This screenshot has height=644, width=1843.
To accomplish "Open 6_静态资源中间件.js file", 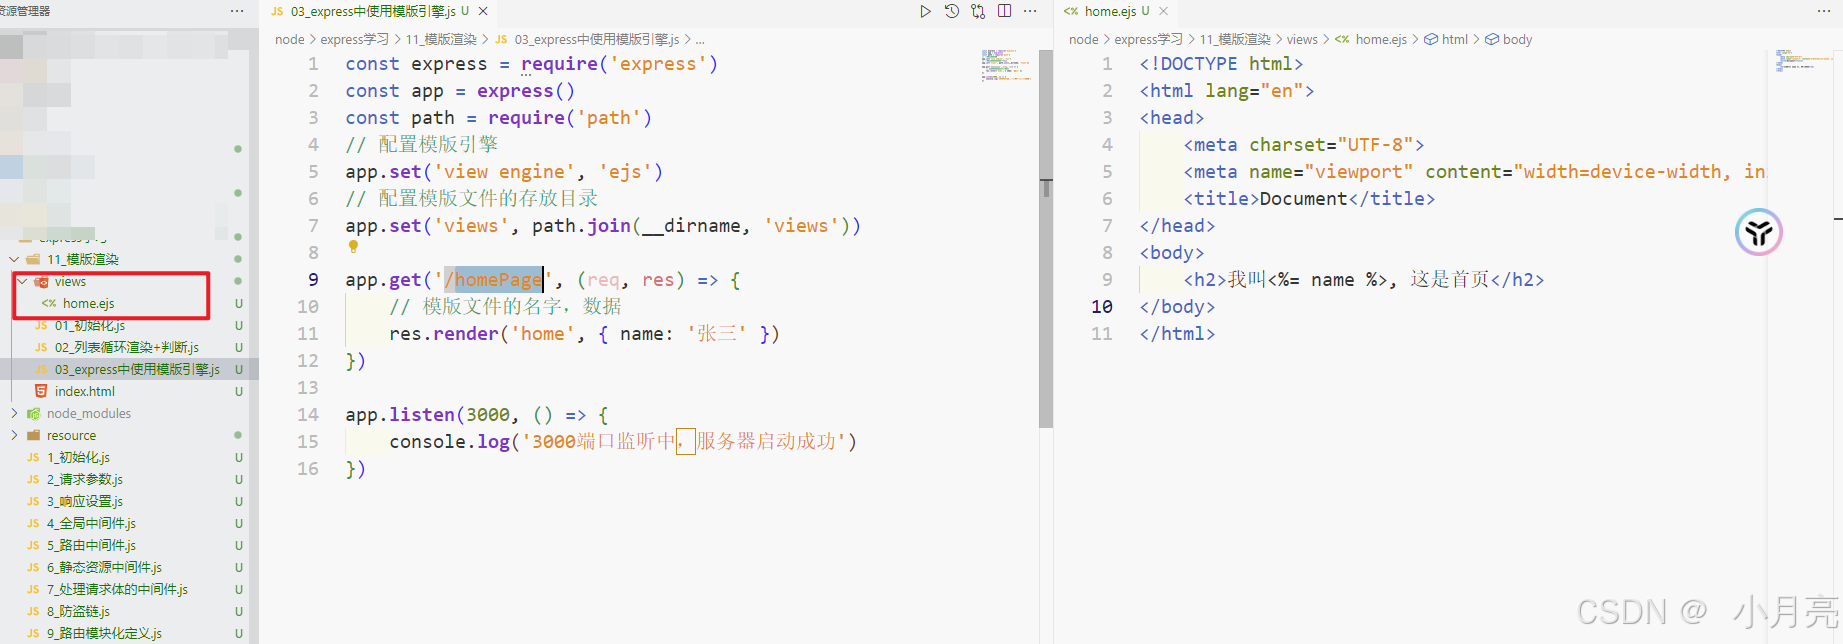I will pyautogui.click(x=104, y=567).
